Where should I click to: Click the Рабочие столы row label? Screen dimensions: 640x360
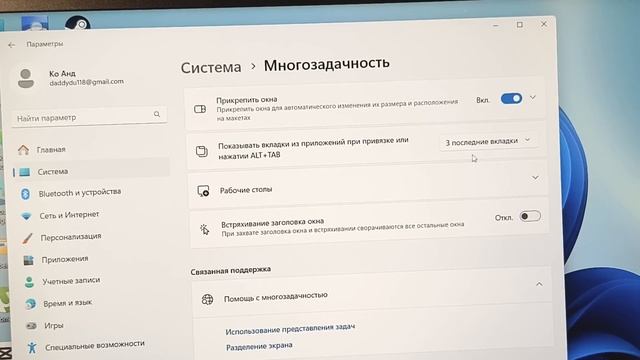[x=246, y=190]
